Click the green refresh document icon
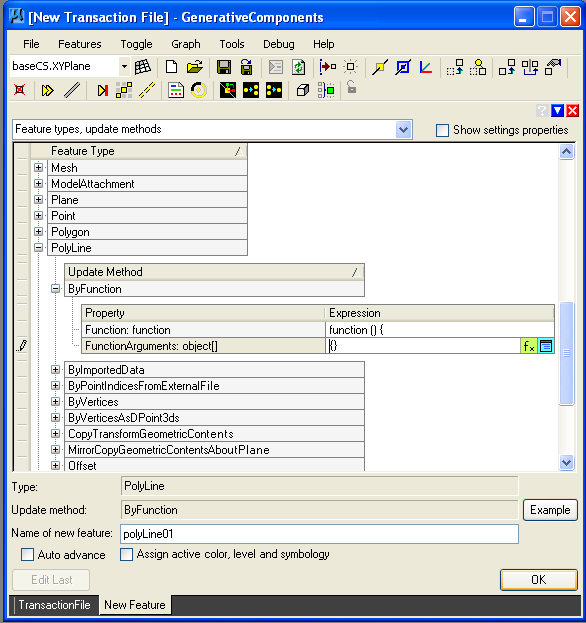This screenshot has width=586, height=623. pyautogui.click(x=298, y=67)
